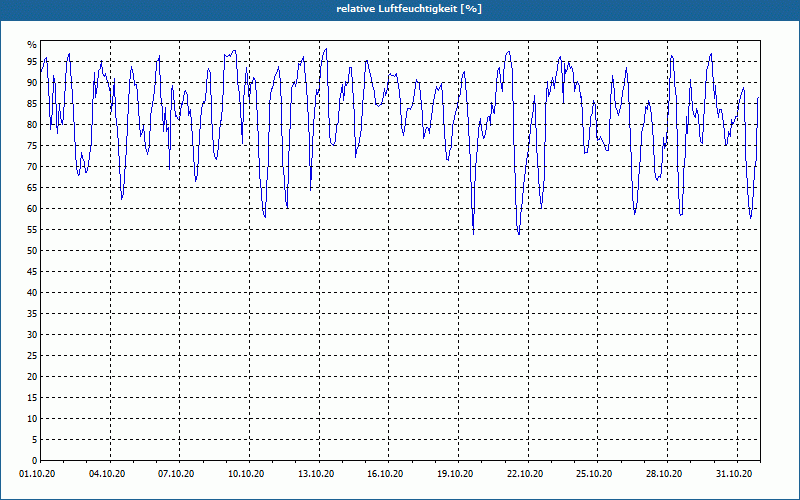The height and width of the screenshot is (500, 800).
Task: Click the x-axis date label 28.10.20
Action: click(664, 474)
